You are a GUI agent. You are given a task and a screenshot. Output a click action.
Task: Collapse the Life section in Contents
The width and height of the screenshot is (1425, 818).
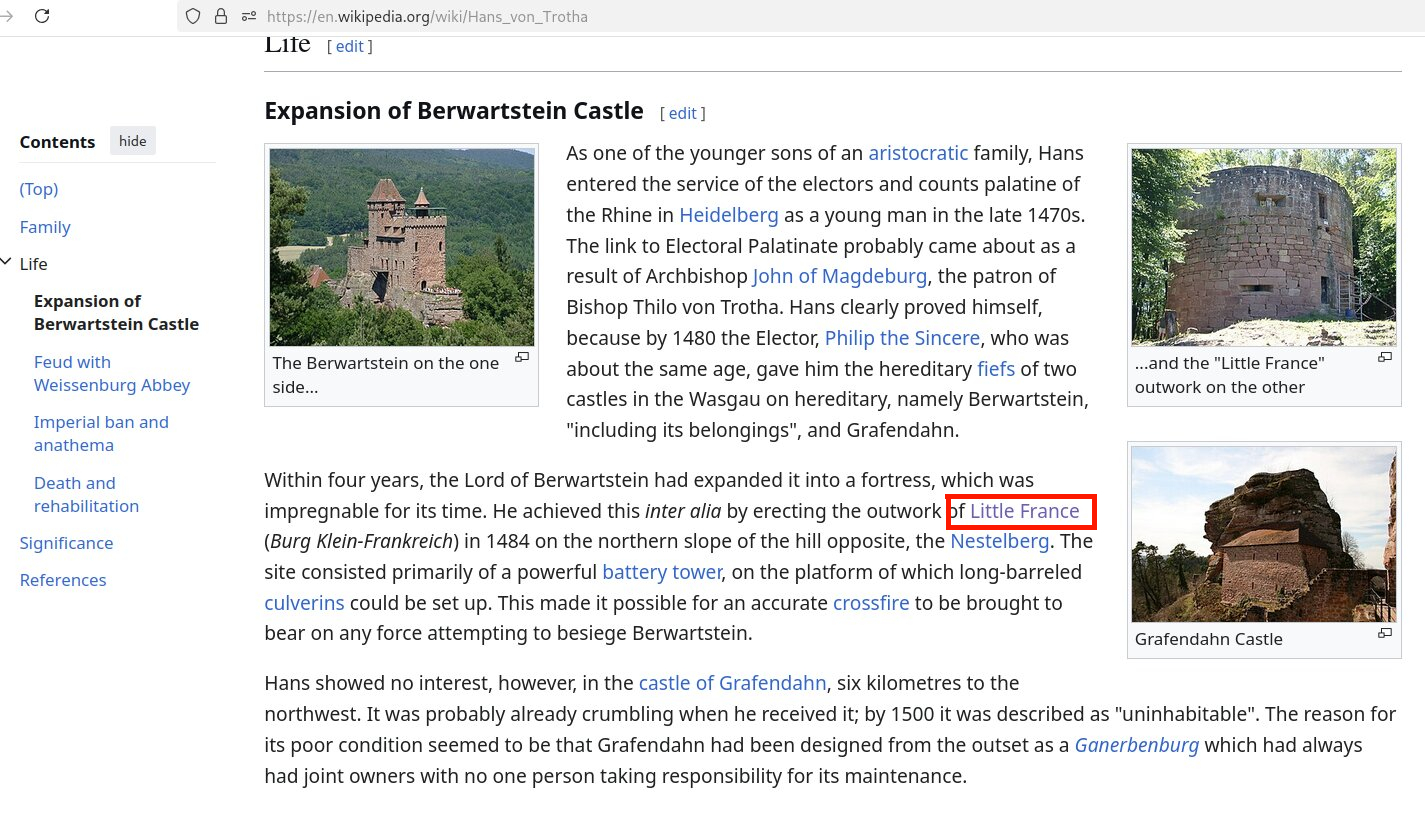coord(8,264)
